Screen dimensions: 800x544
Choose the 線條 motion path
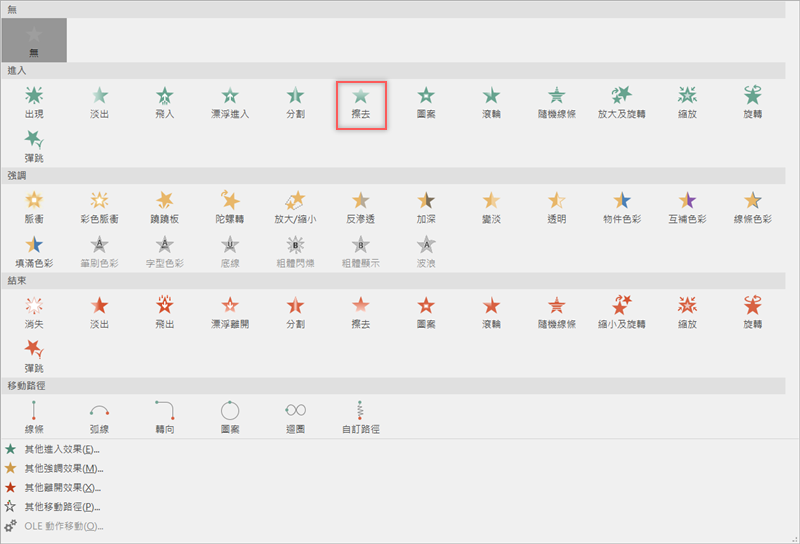(34, 417)
